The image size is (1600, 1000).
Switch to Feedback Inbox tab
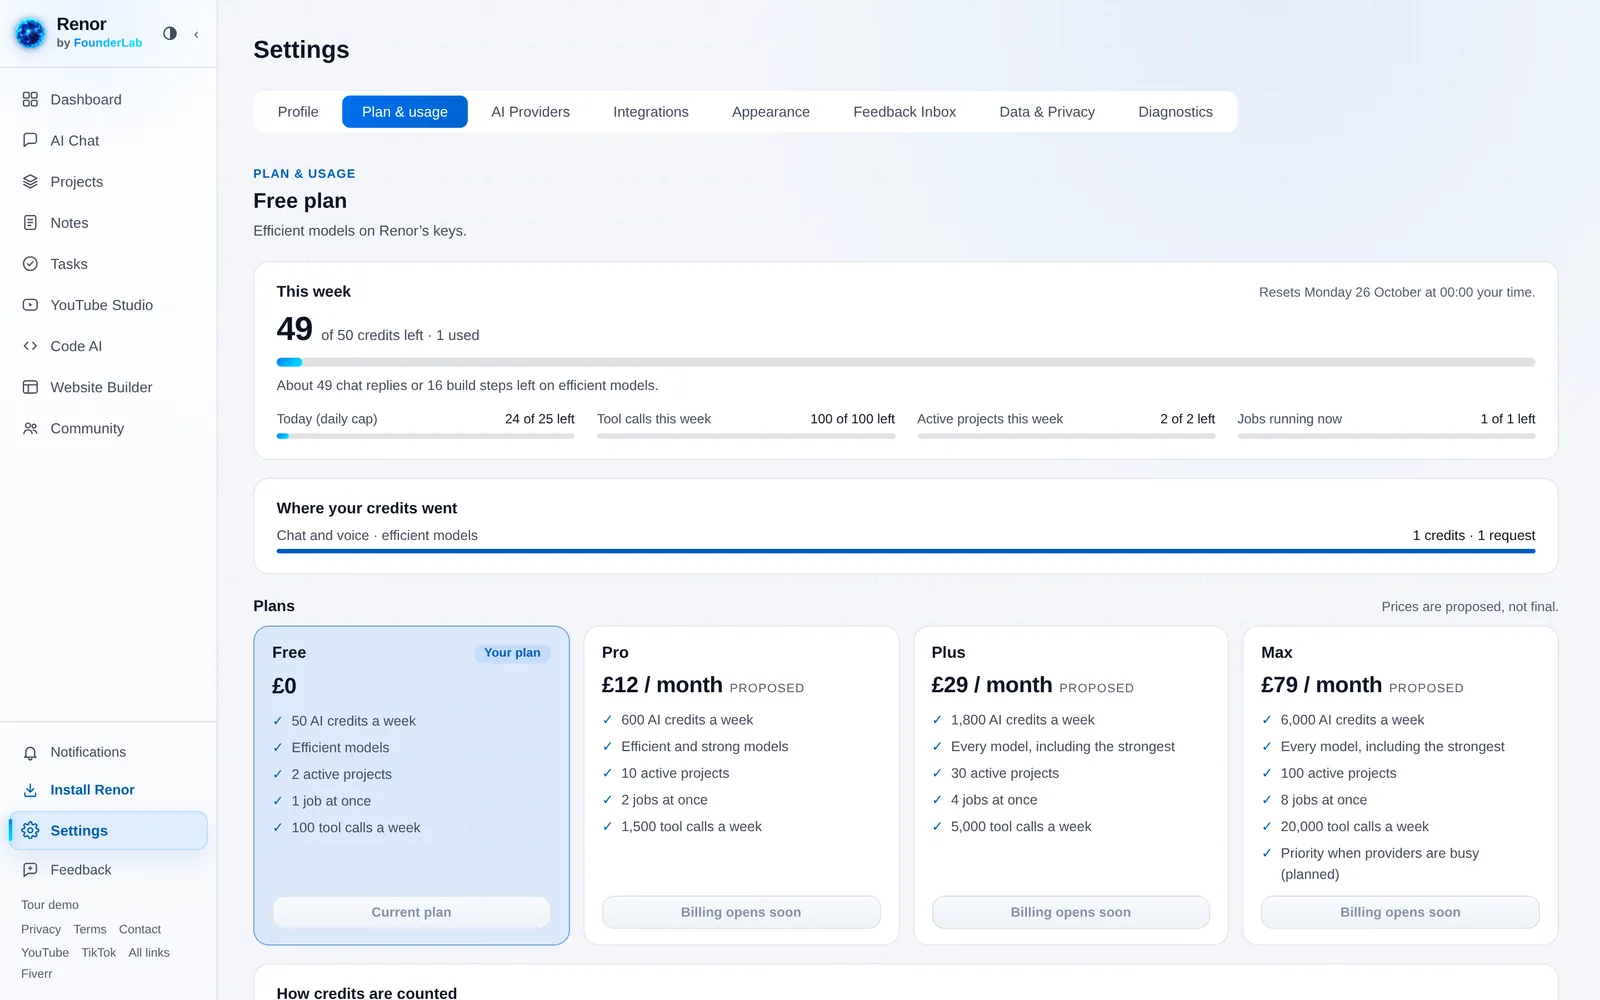(x=905, y=112)
